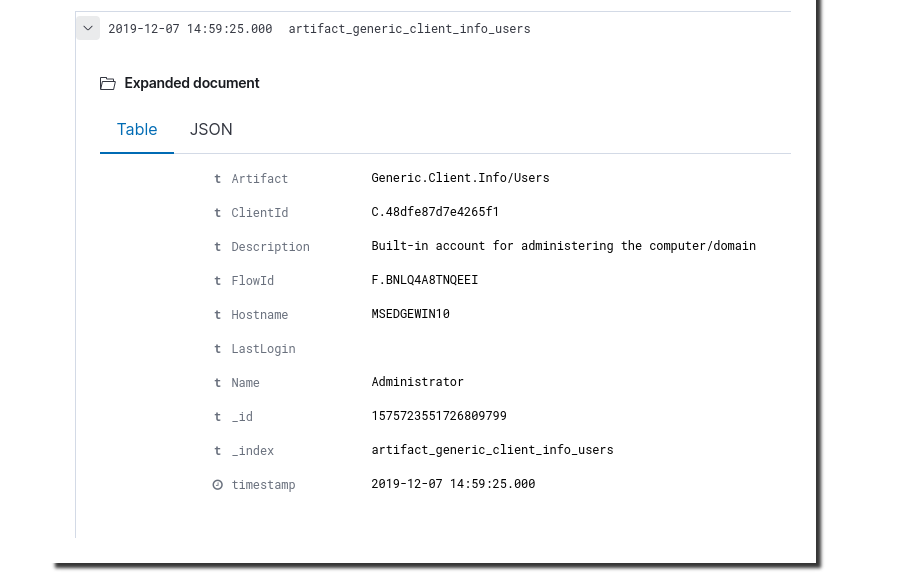Collapse the expanded document row chevron
900x584 pixels.
click(x=88, y=29)
